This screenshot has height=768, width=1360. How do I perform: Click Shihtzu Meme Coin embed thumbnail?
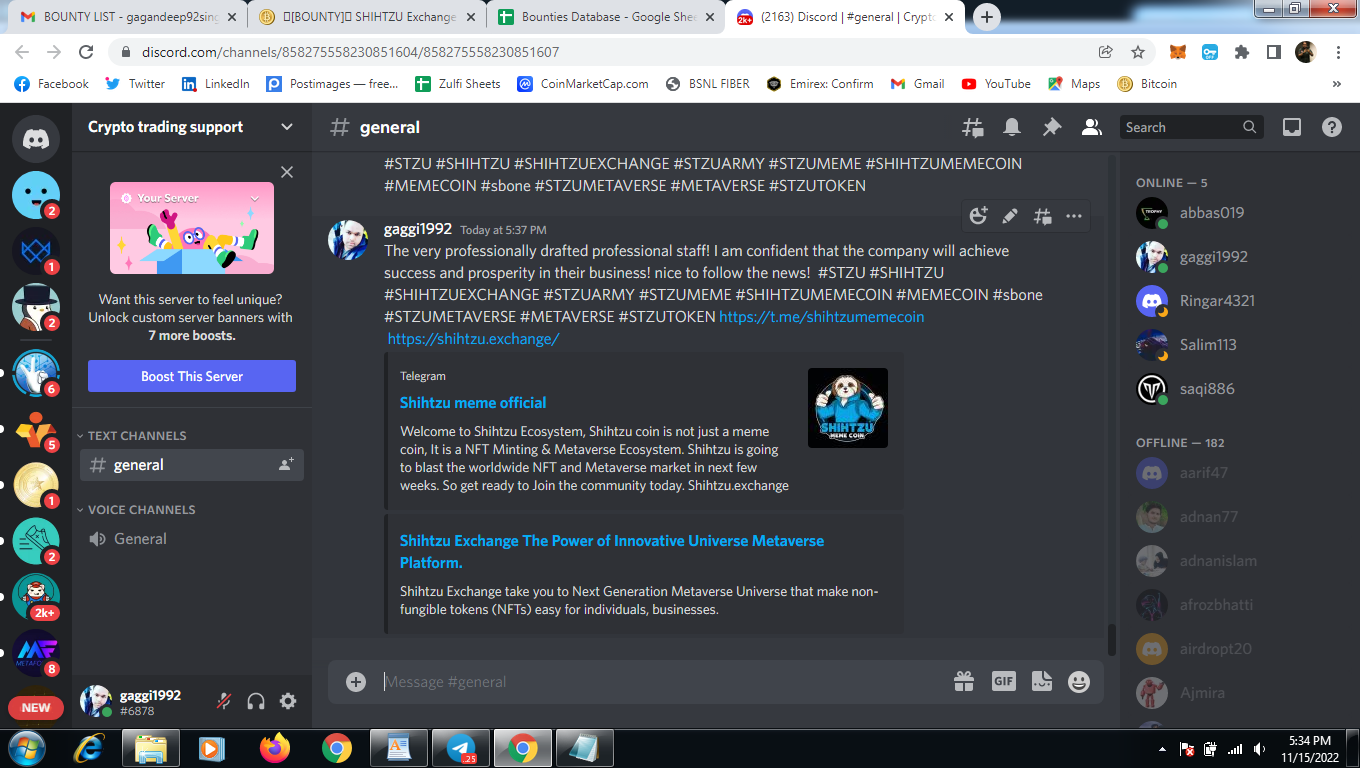(x=848, y=408)
